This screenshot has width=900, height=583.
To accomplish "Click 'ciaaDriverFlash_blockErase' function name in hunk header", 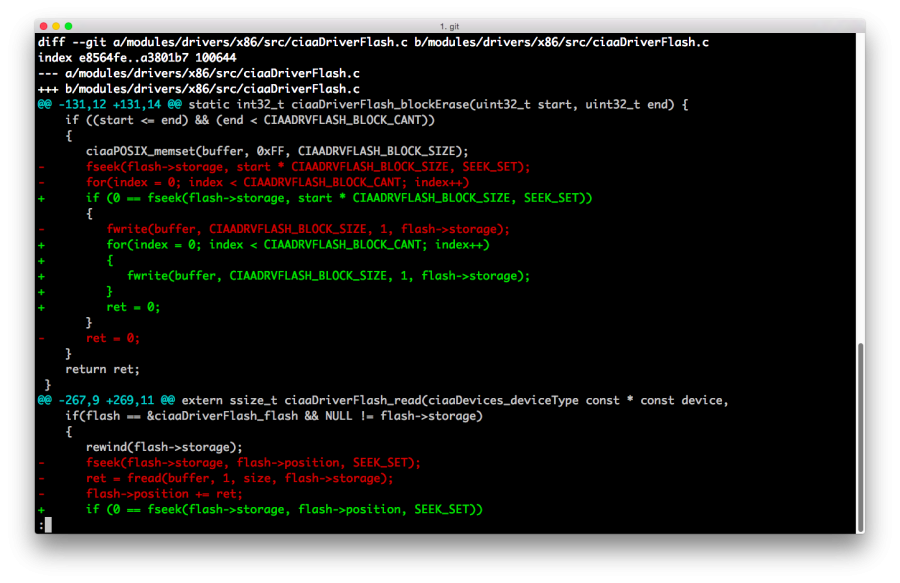I will click(380, 104).
